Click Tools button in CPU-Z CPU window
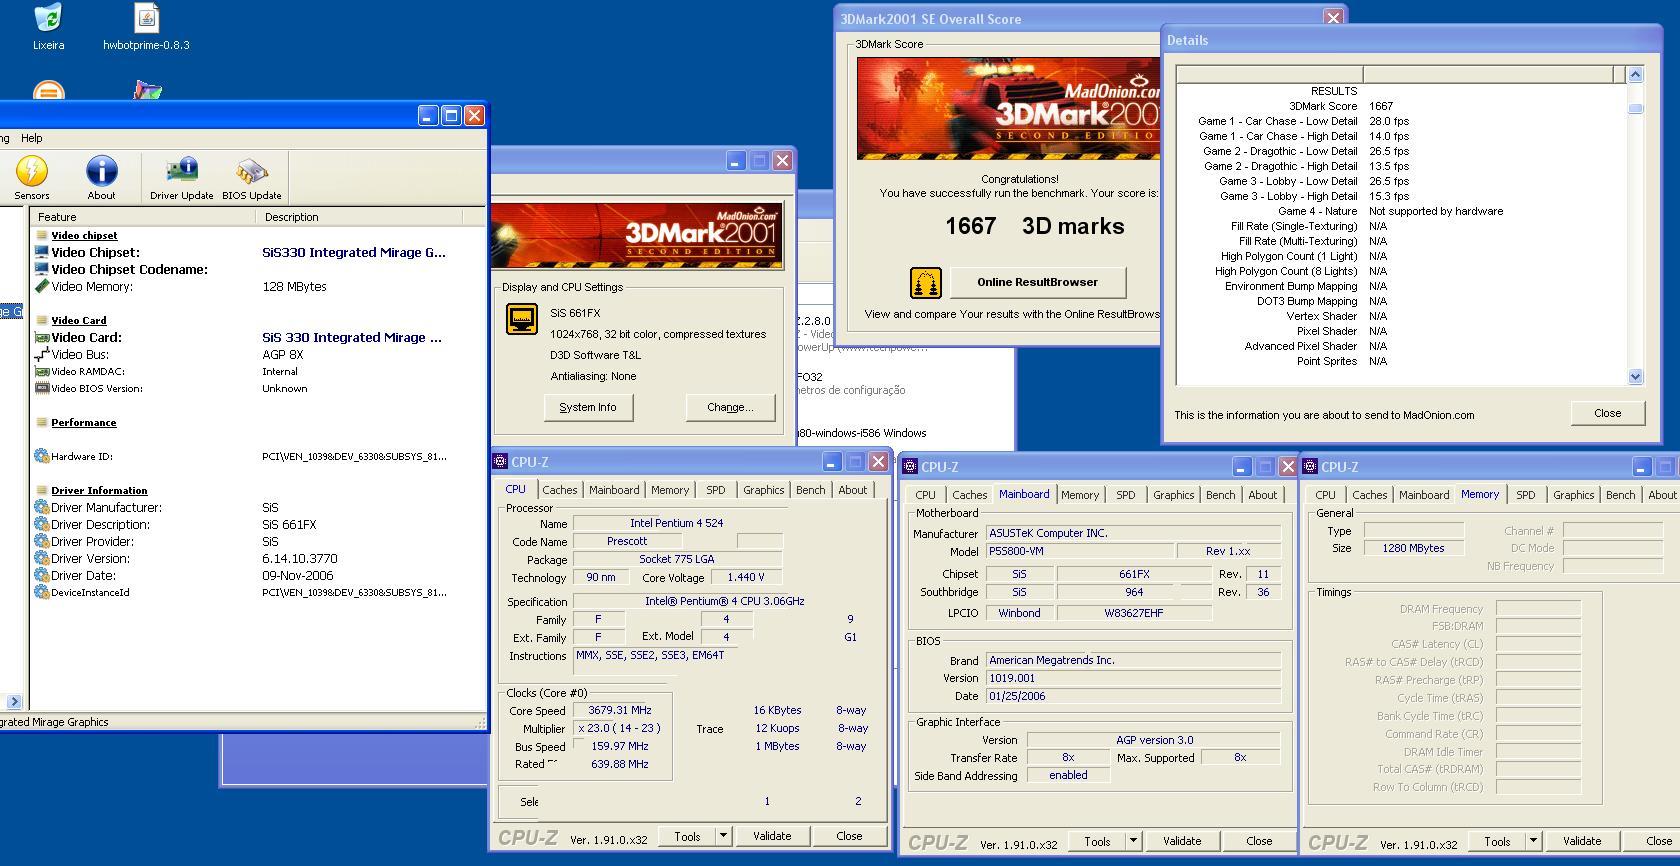Image resolution: width=1680 pixels, height=866 pixels. [x=687, y=836]
